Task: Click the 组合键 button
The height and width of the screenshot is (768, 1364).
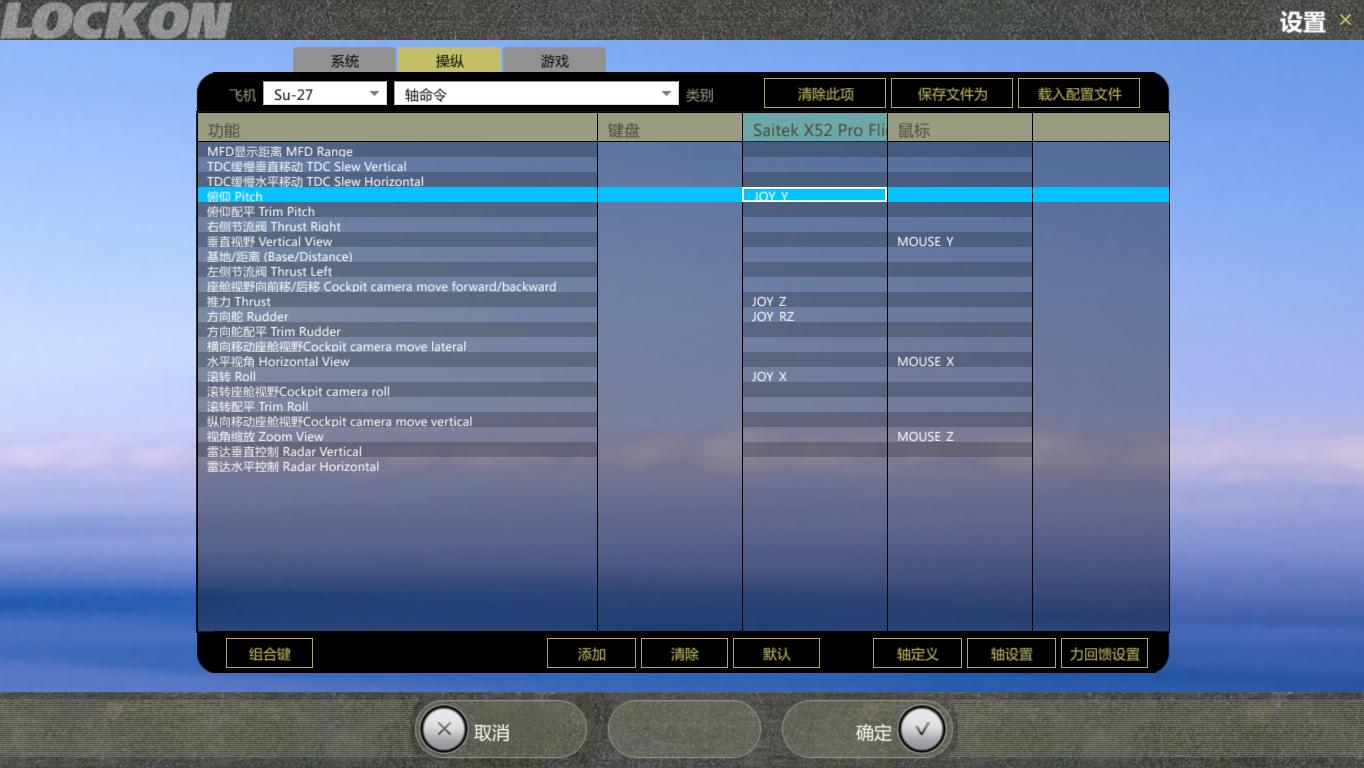Action: point(268,652)
